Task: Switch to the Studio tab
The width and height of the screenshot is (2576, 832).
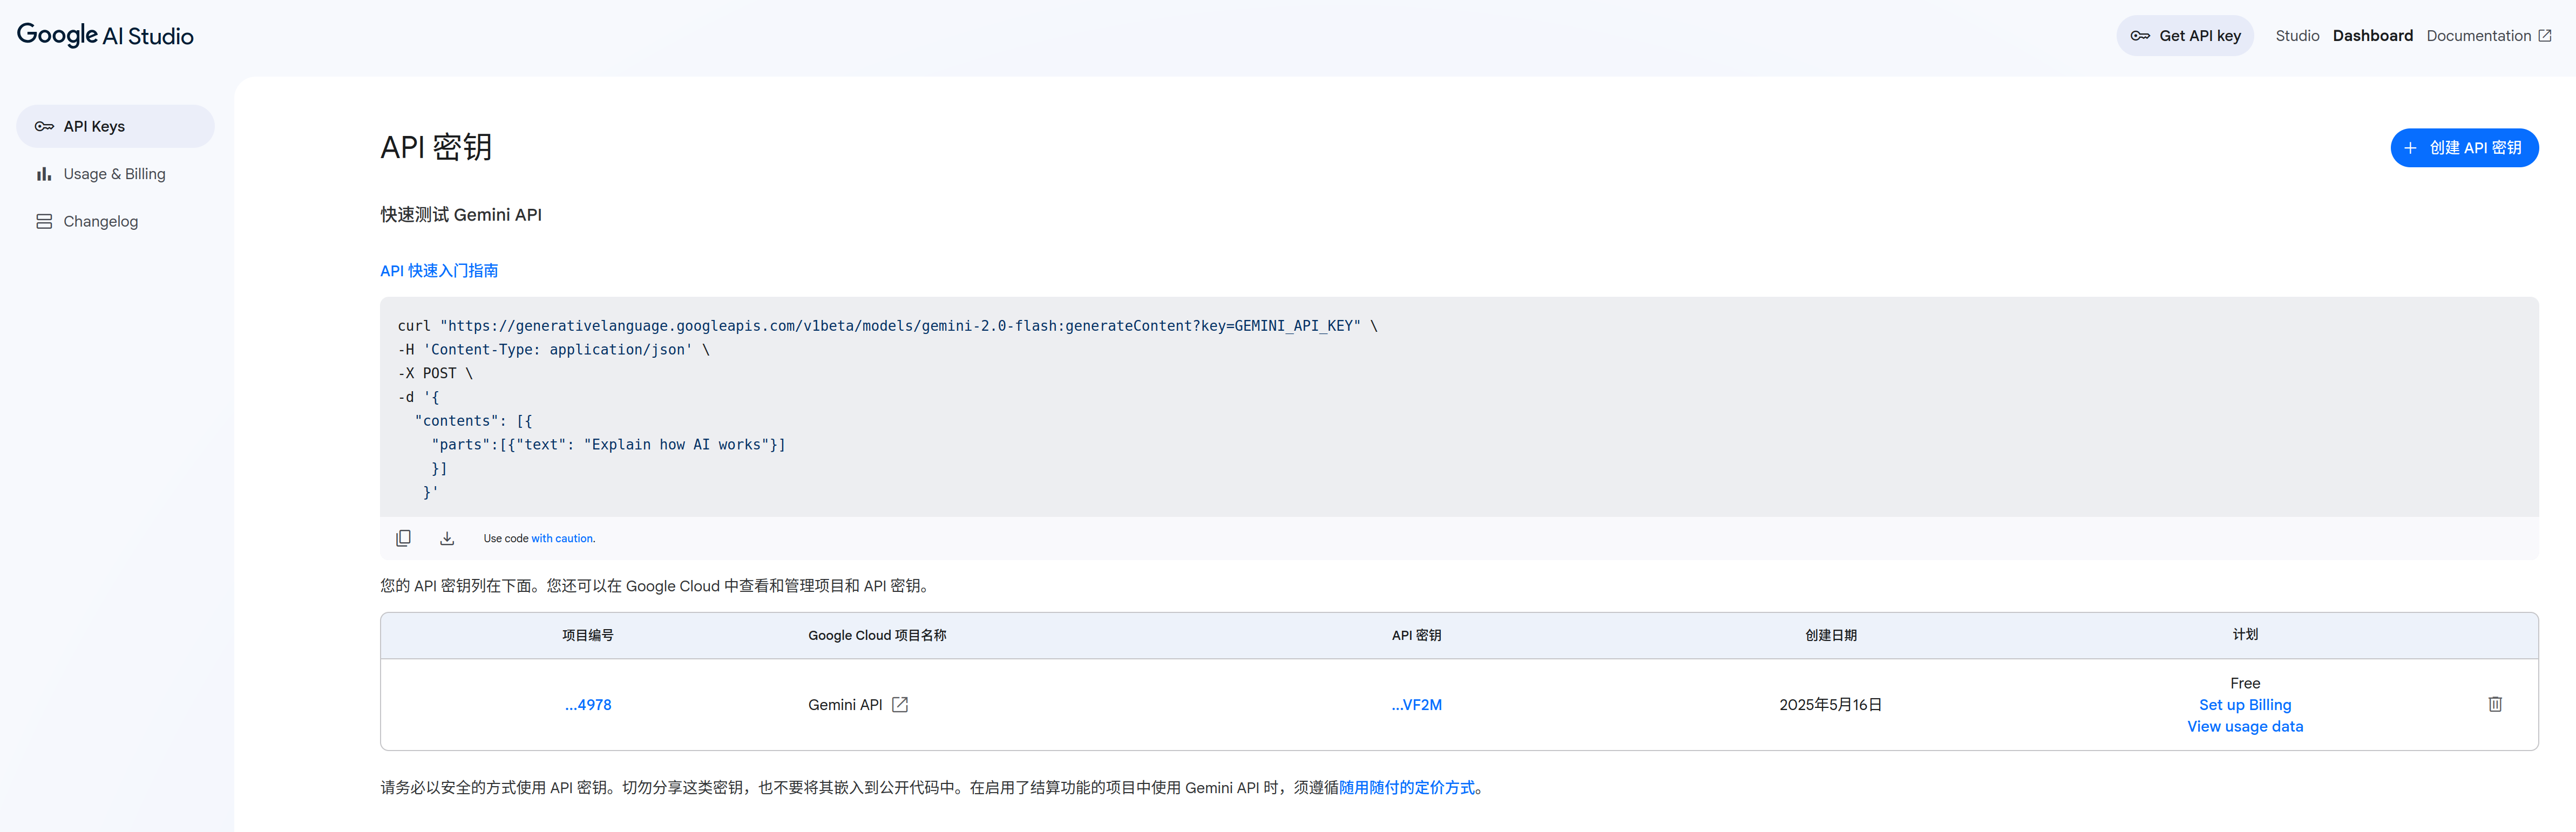Action: click(x=2296, y=36)
